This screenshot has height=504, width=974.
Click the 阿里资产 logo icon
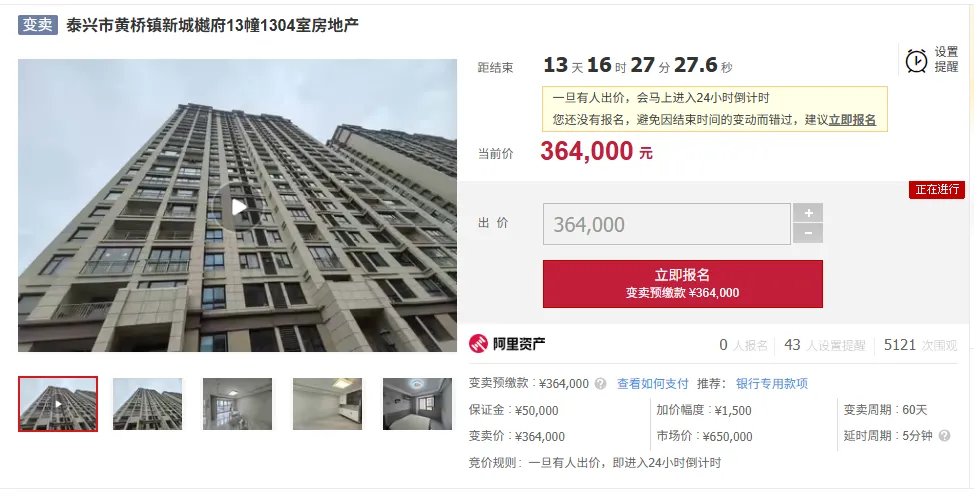(x=478, y=343)
